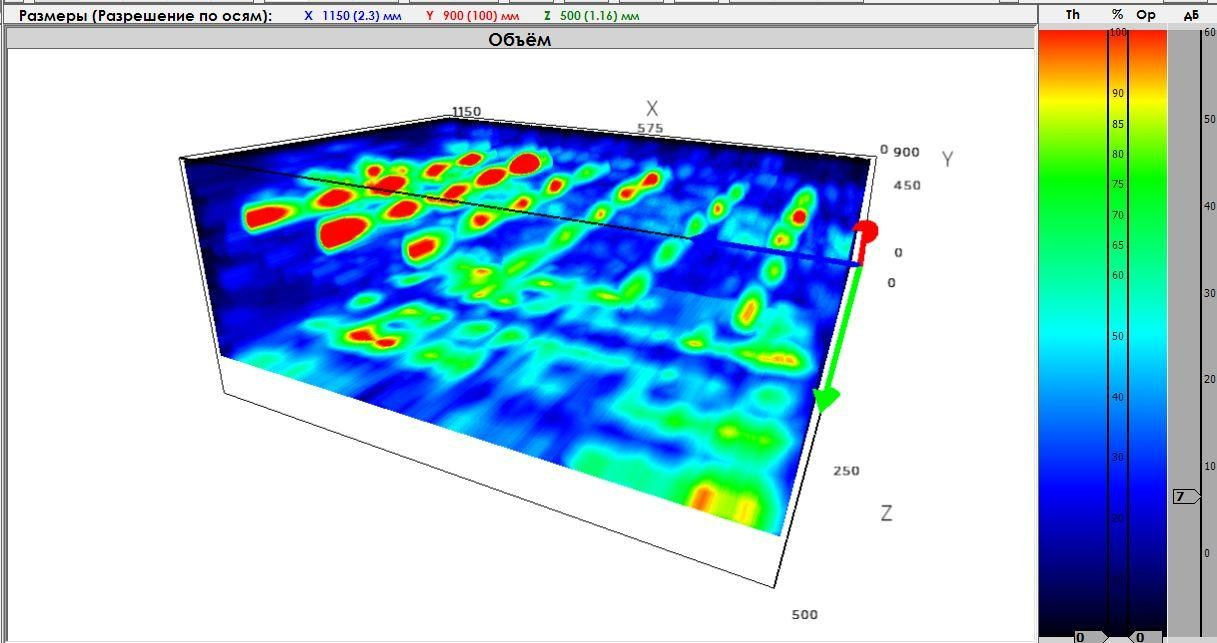1217x643 pixels.
Task: Click the red Y-axis handle
Action: tap(865, 232)
